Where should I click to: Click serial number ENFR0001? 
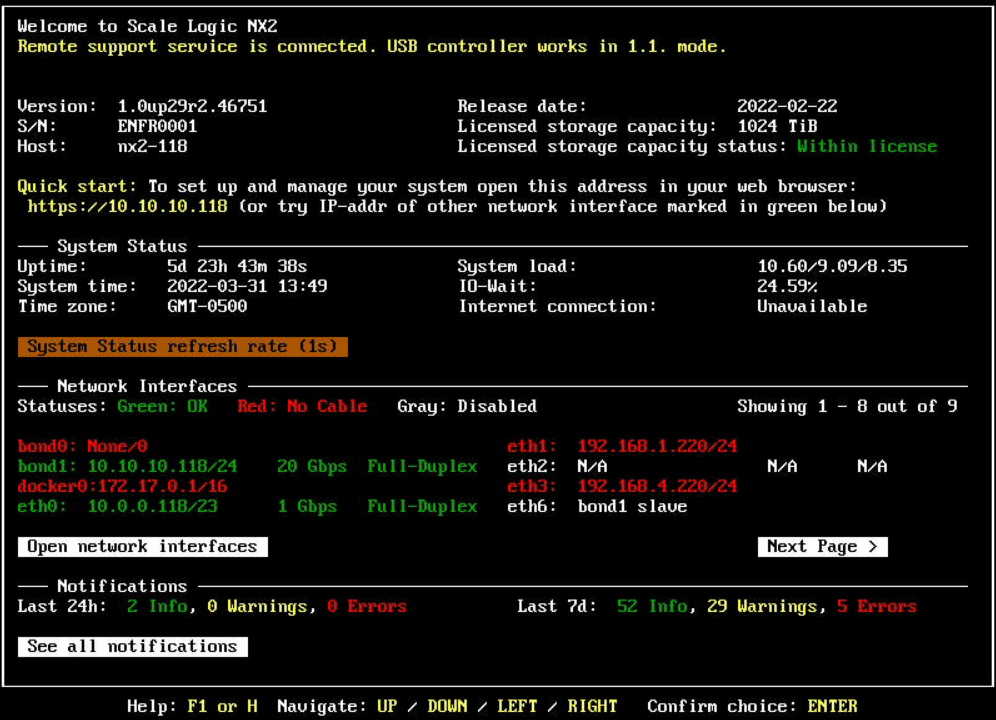click(x=158, y=126)
